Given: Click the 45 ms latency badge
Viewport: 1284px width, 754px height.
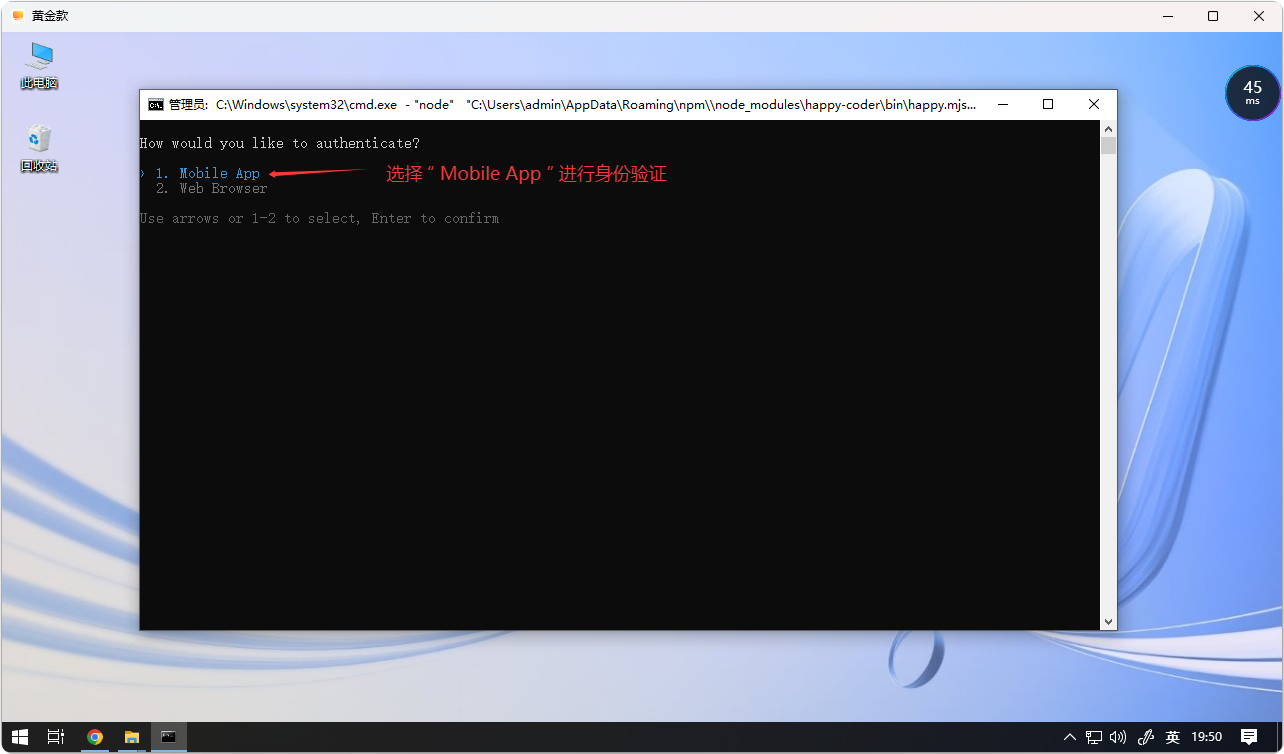Looking at the screenshot, I should [x=1252, y=93].
